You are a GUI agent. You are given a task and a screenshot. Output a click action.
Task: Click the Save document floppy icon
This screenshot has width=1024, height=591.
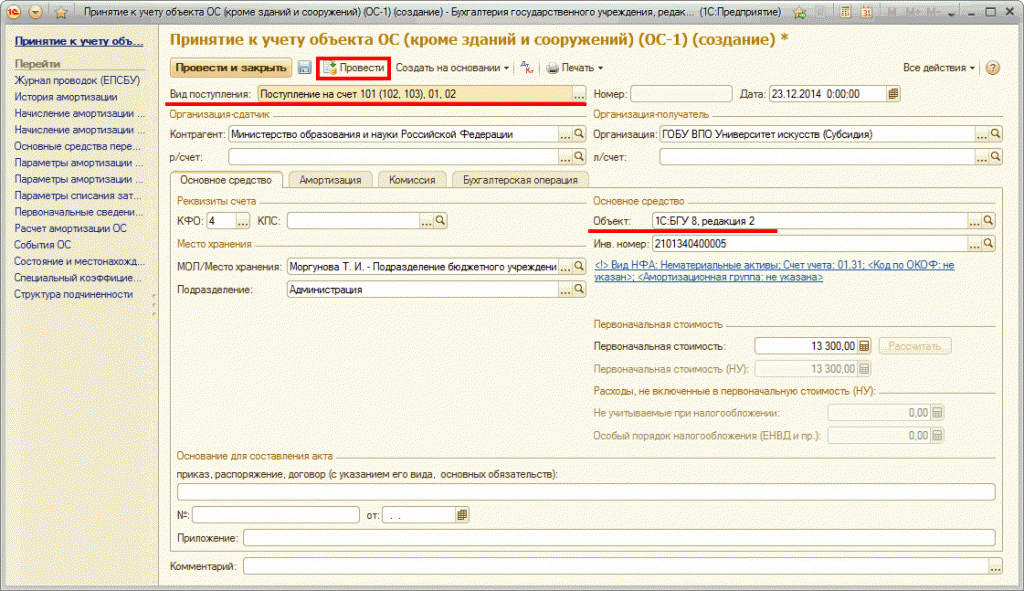coord(304,67)
